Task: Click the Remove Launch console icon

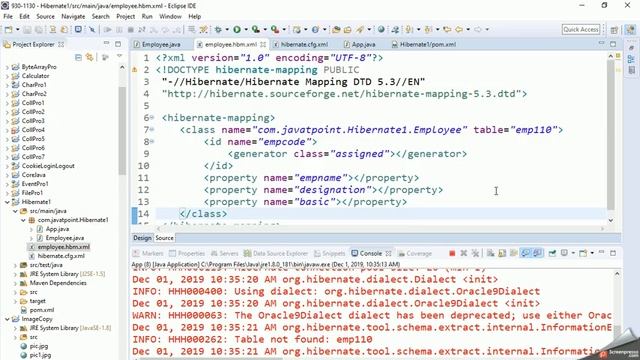Action: coord(464,253)
